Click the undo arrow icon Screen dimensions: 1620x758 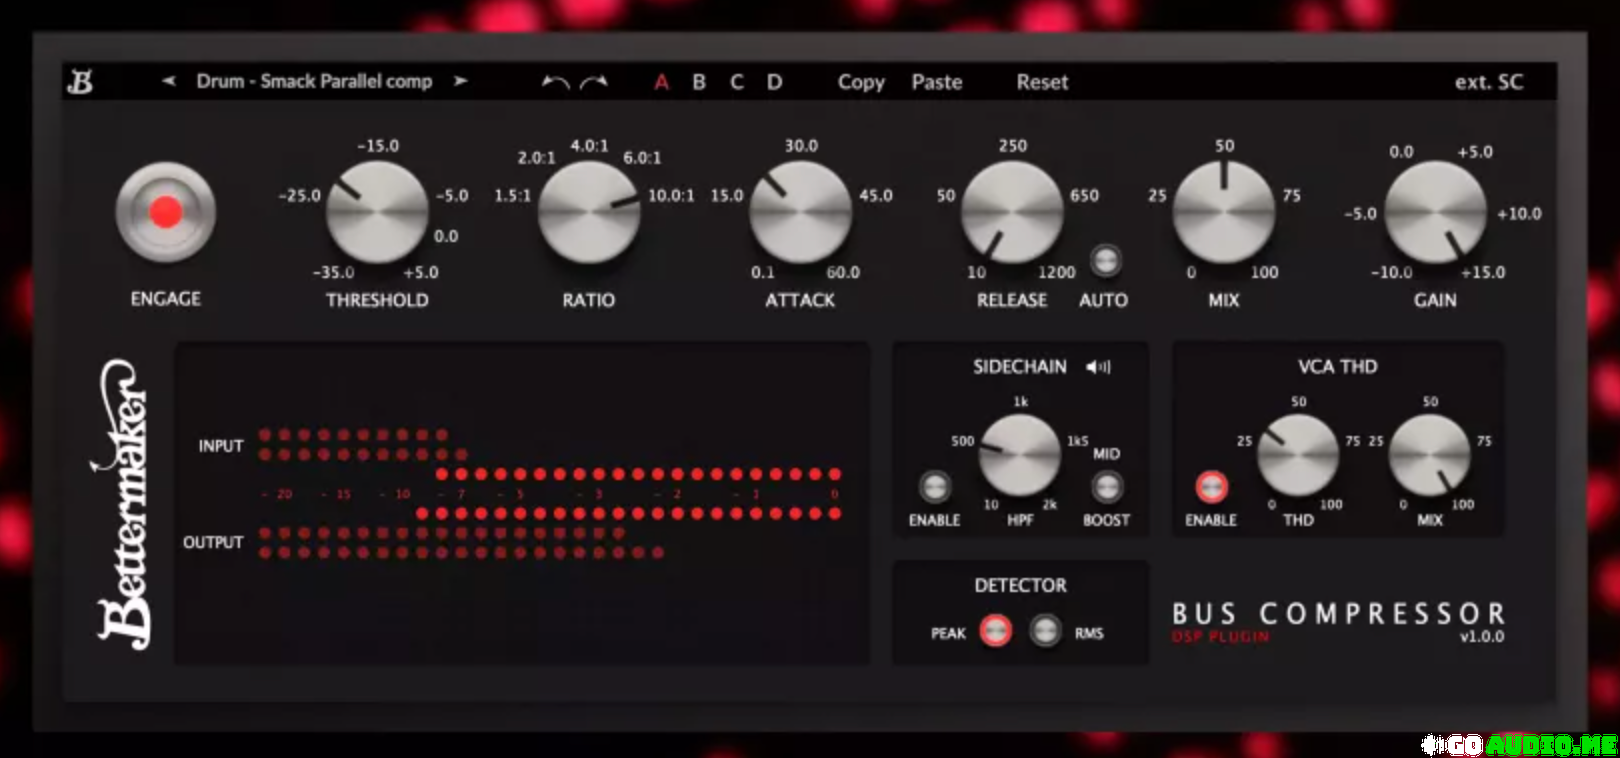pyautogui.click(x=555, y=82)
